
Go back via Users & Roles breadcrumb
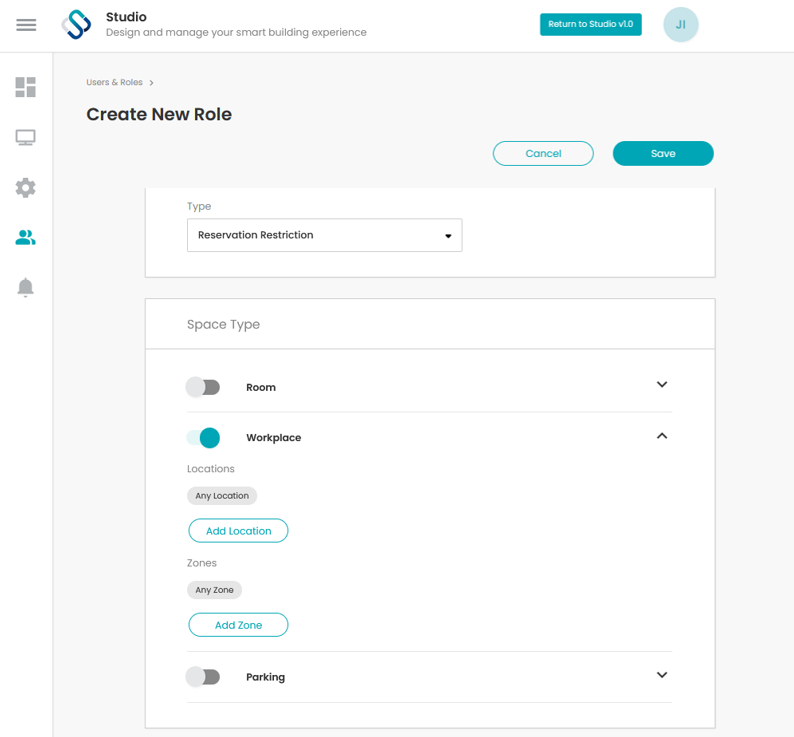(114, 82)
